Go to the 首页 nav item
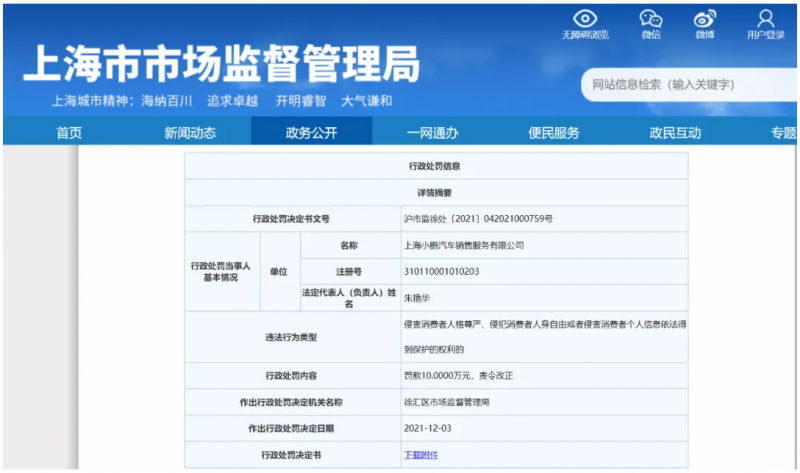The image size is (800, 473). point(69,133)
